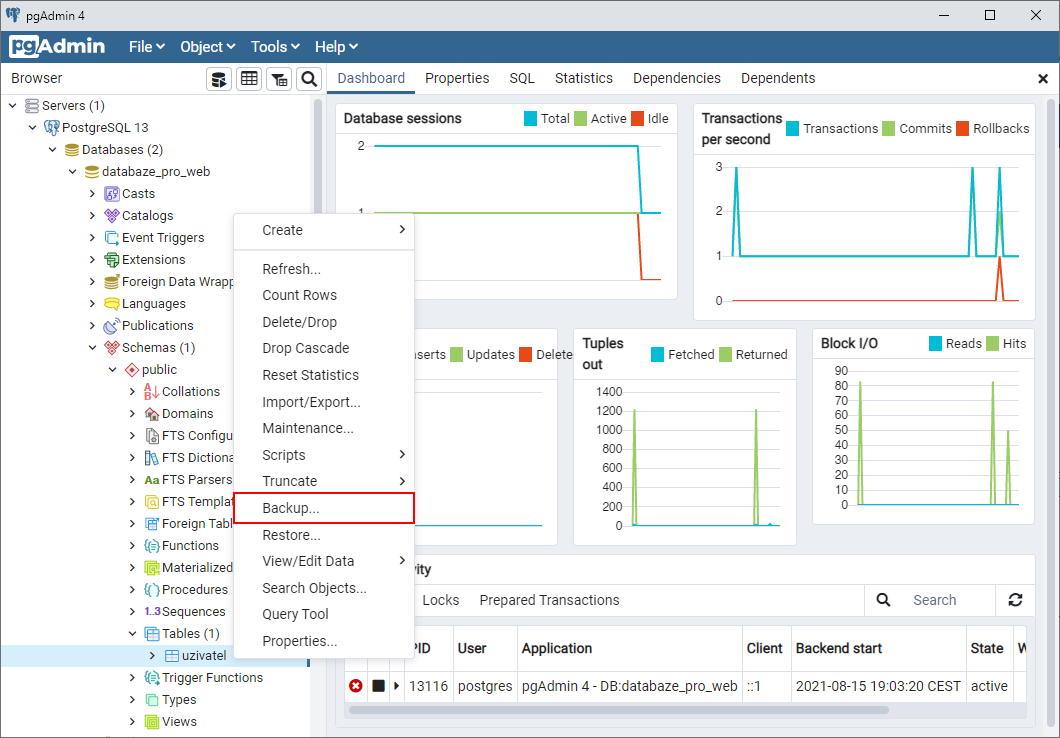The height and width of the screenshot is (738, 1060).
Task: Select the PostgreSQL 13 server node
Action: tap(104, 128)
